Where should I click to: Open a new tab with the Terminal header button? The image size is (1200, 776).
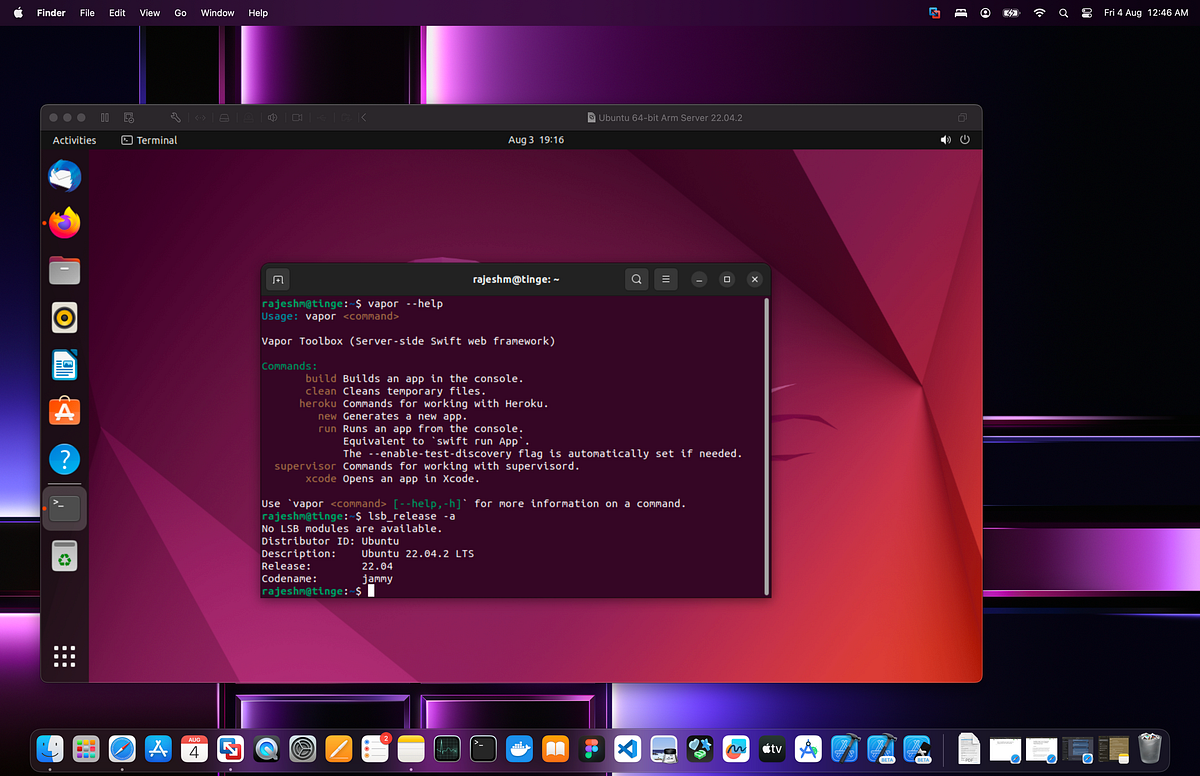click(x=277, y=279)
